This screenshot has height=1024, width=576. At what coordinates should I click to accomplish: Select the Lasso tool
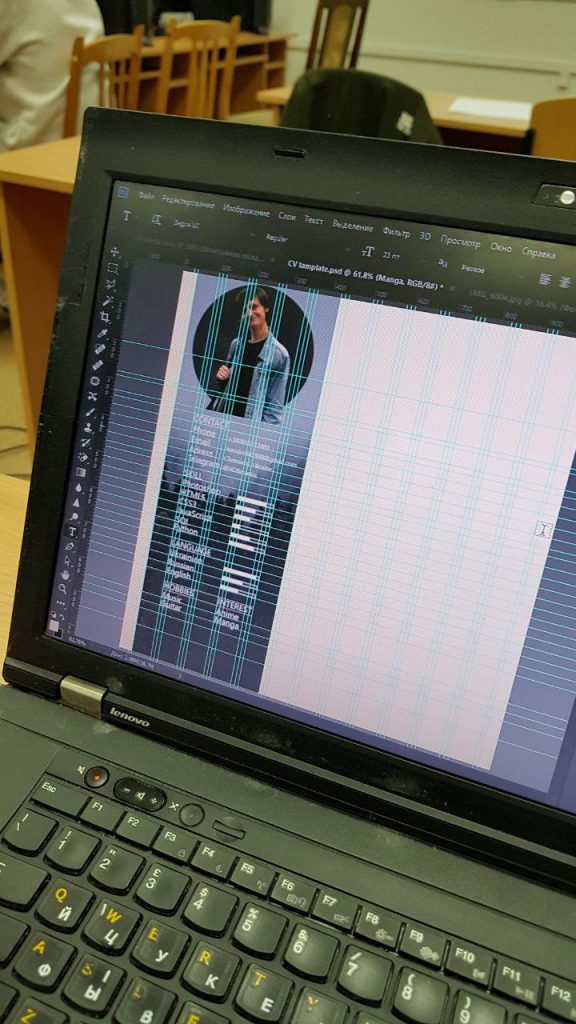[110, 285]
